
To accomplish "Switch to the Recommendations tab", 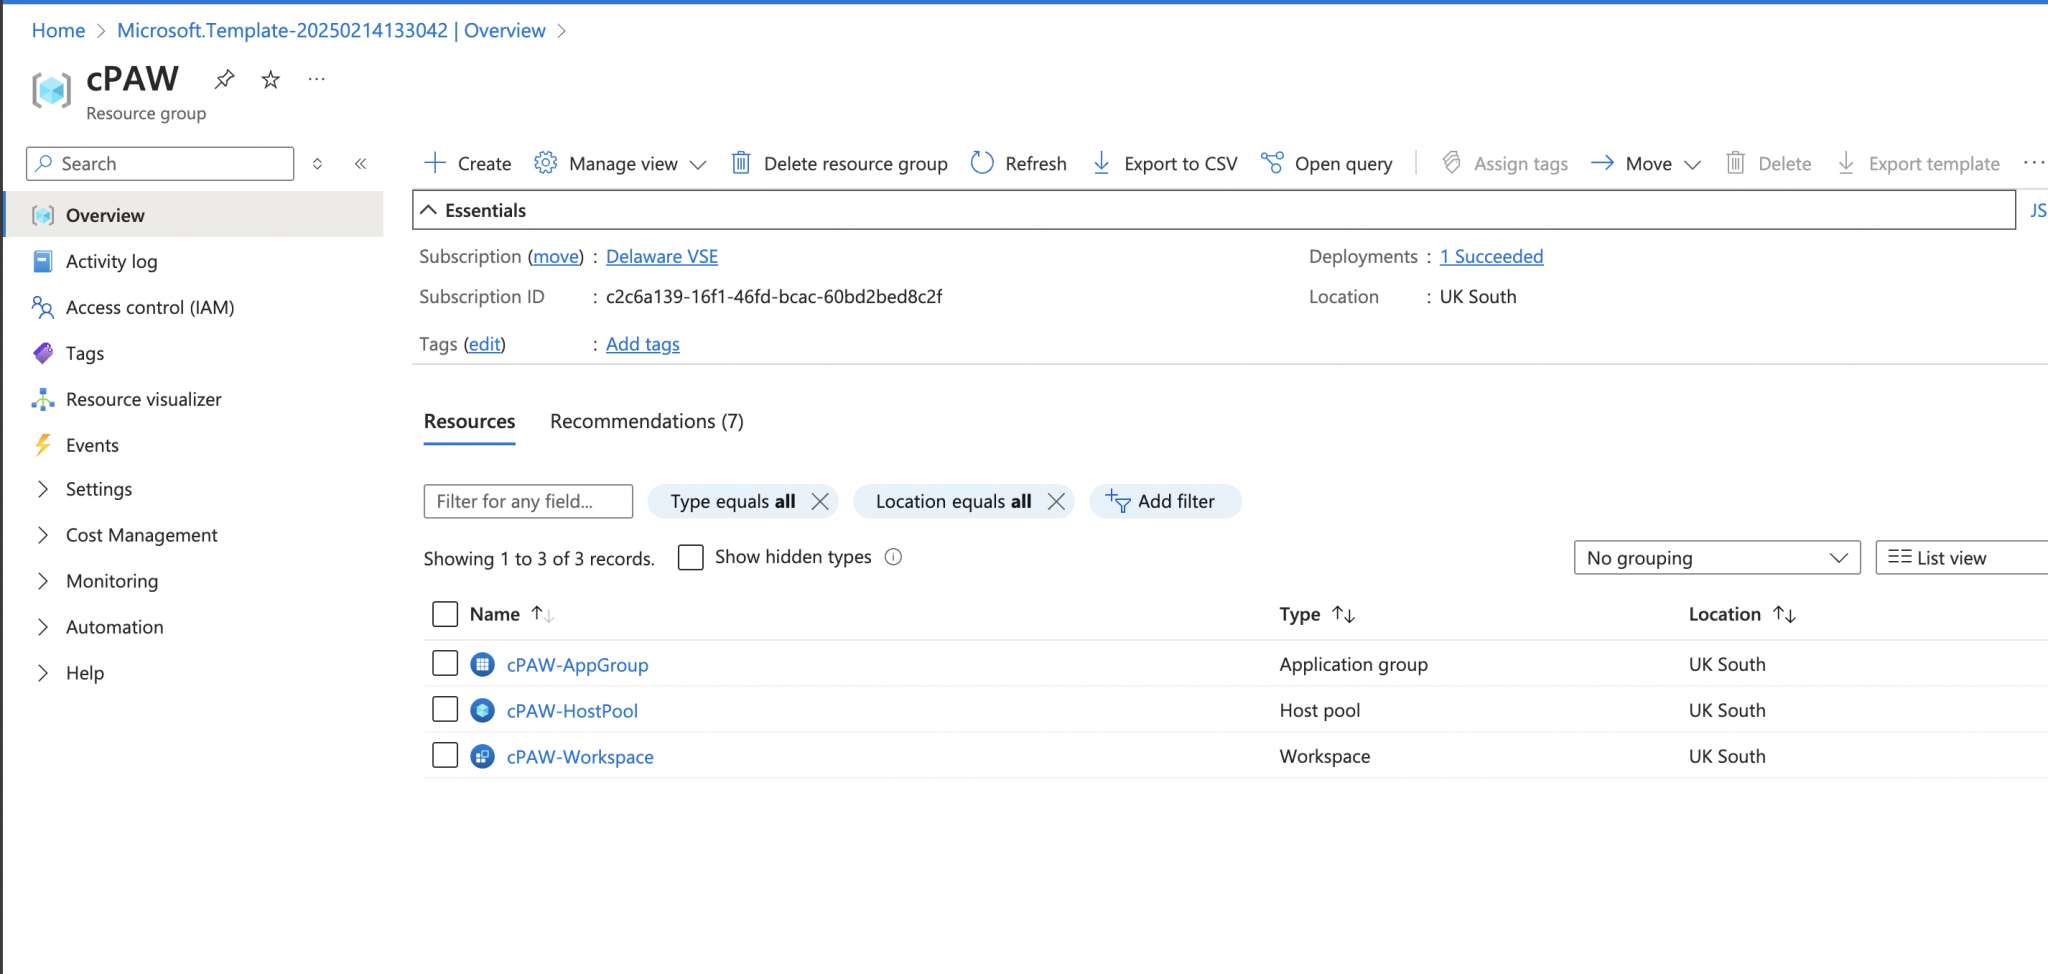I will point(645,421).
